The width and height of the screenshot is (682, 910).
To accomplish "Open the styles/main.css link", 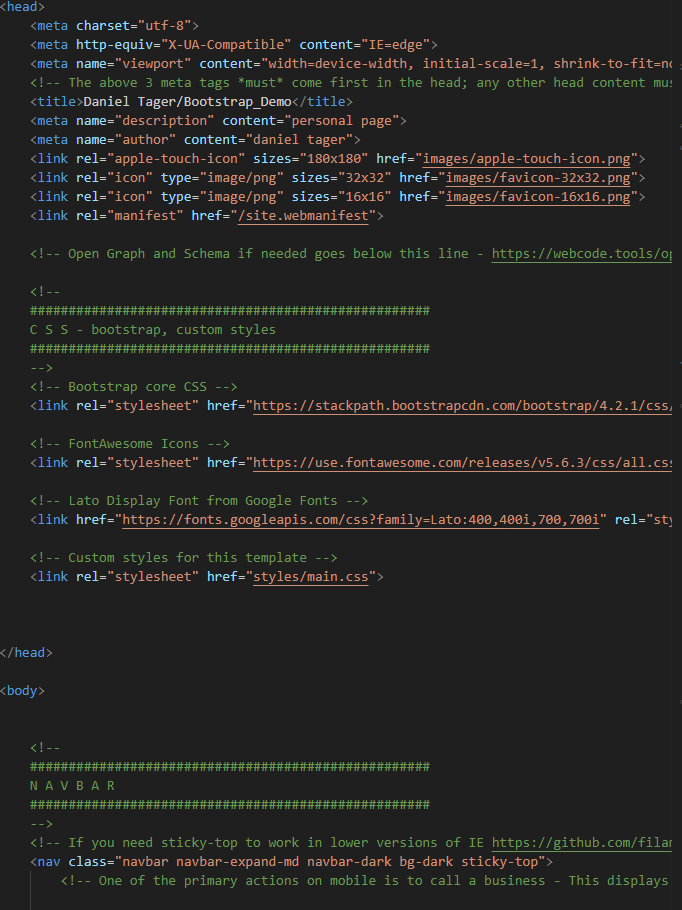I will pyautogui.click(x=309, y=577).
